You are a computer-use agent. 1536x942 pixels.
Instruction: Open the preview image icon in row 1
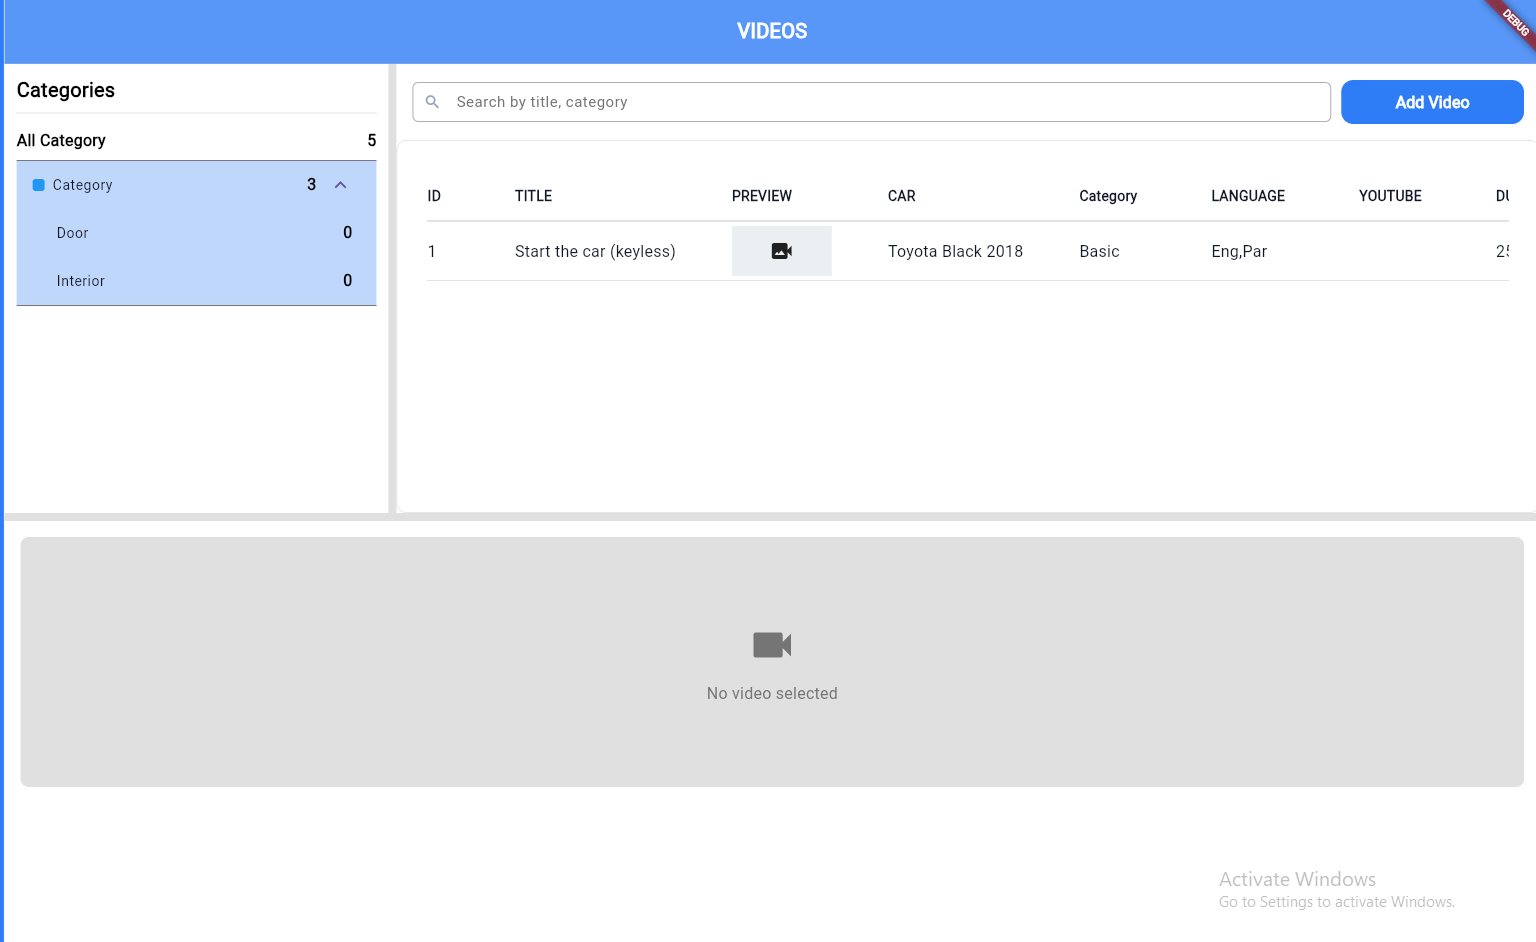click(x=781, y=251)
